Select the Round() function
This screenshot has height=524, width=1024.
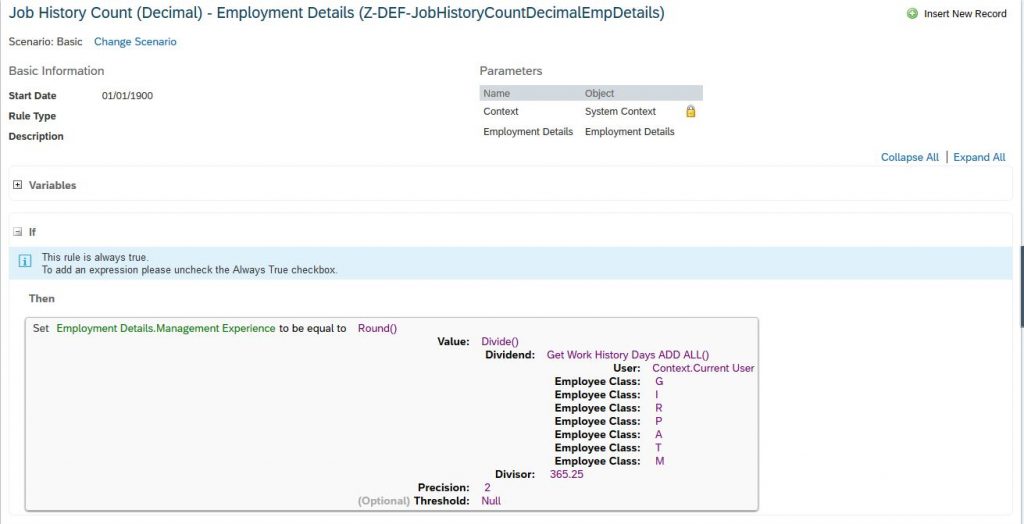coord(377,329)
